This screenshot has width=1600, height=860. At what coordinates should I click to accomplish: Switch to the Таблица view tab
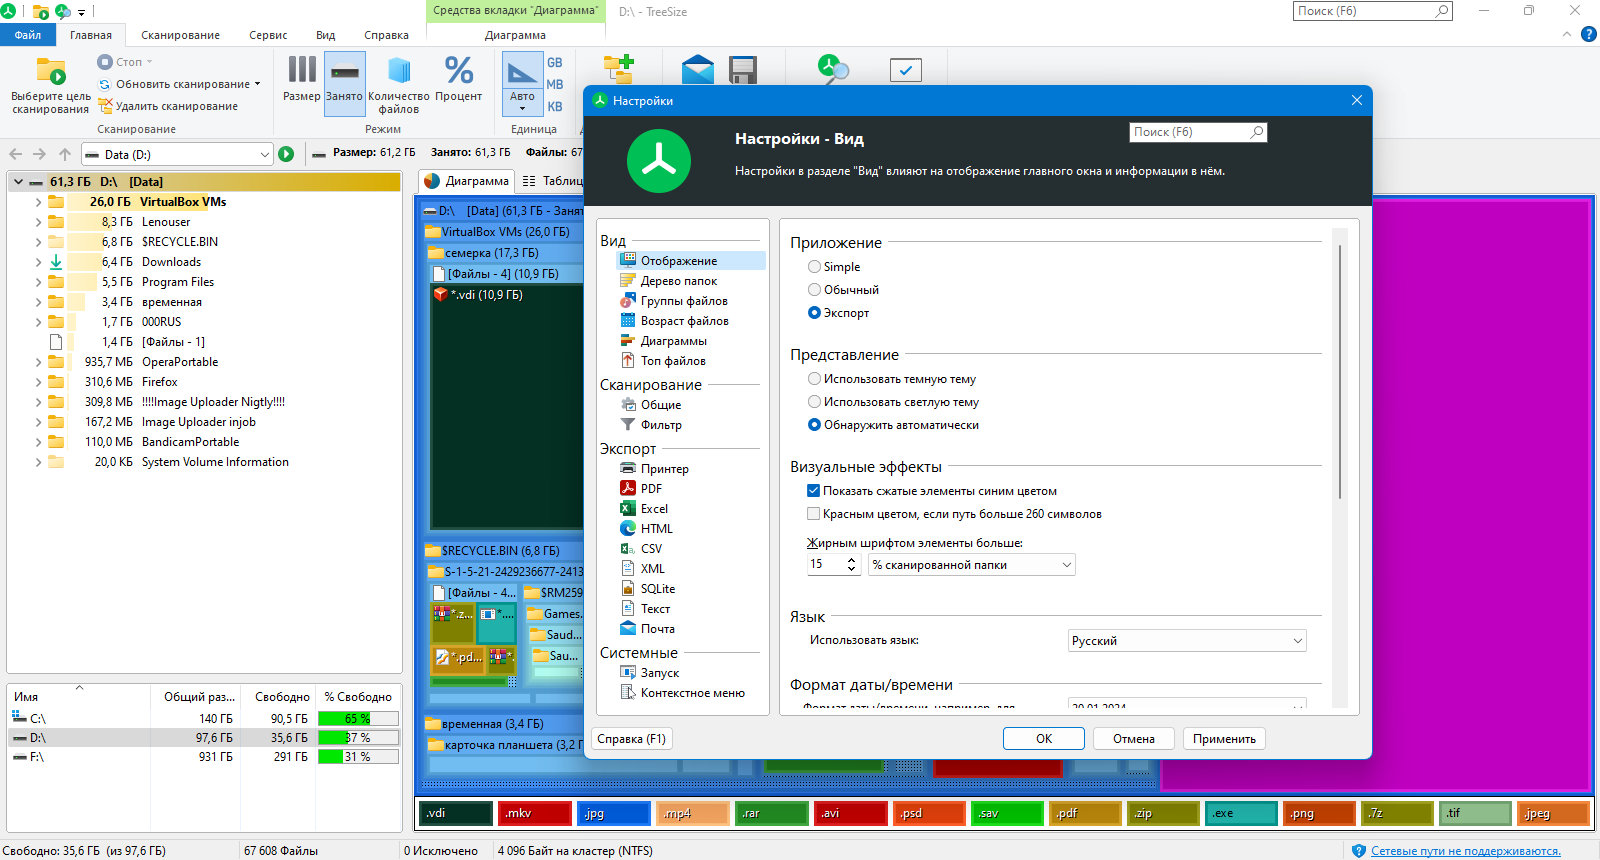(552, 181)
